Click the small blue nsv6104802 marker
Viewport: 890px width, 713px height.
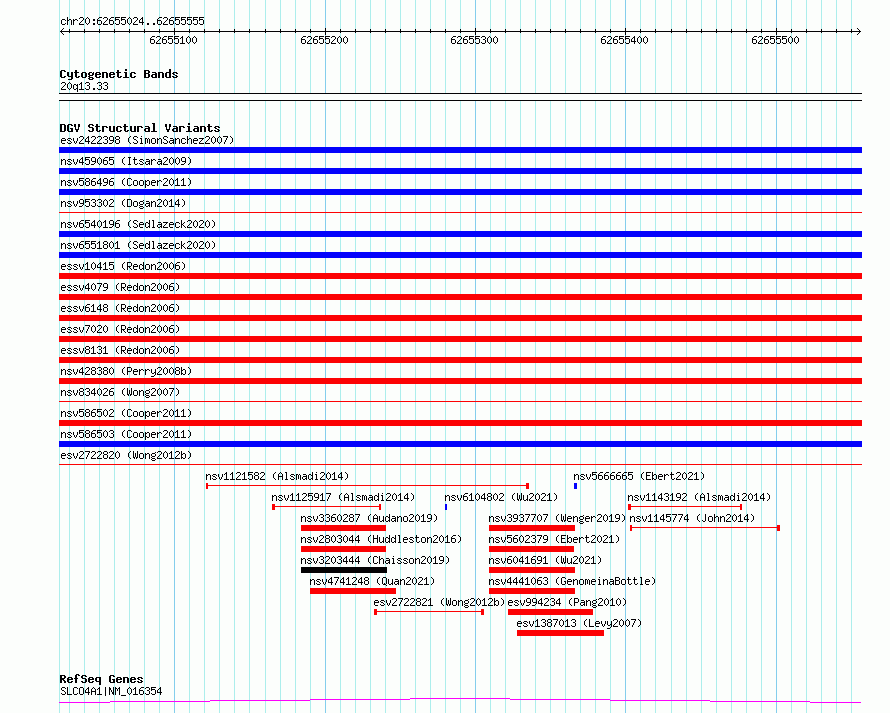click(446, 507)
